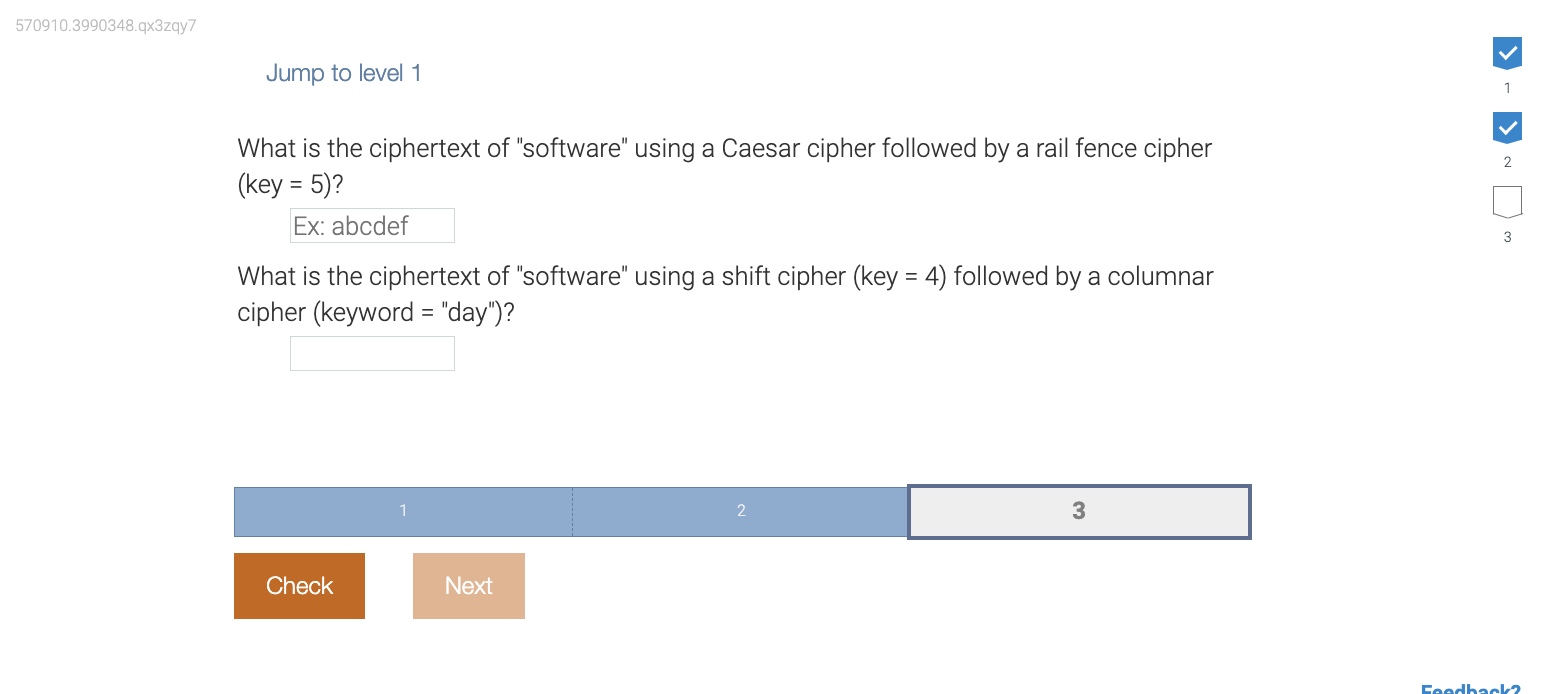Switch to level 2 on the progress bar

tap(740, 511)
